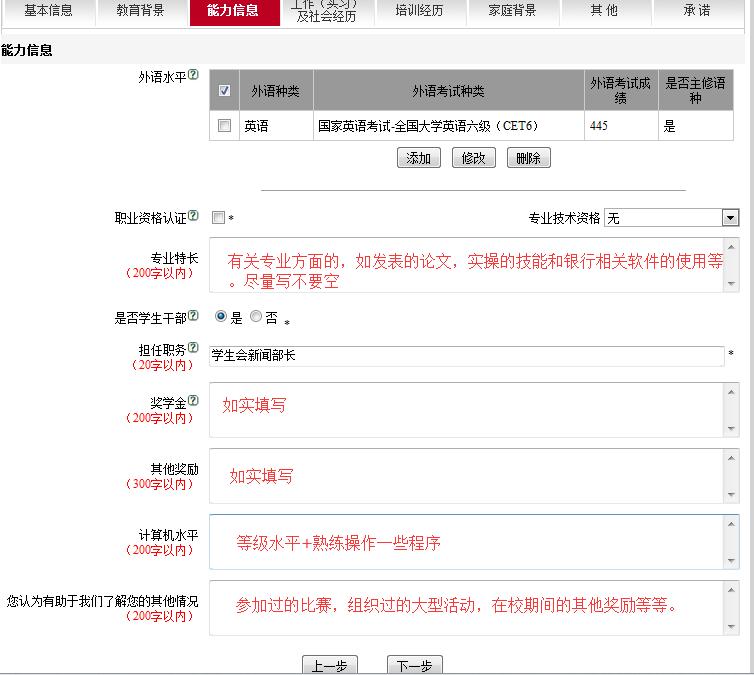Click the 删除 button
This screenshot has height=675, width=754.
click(x=528, y=158)
